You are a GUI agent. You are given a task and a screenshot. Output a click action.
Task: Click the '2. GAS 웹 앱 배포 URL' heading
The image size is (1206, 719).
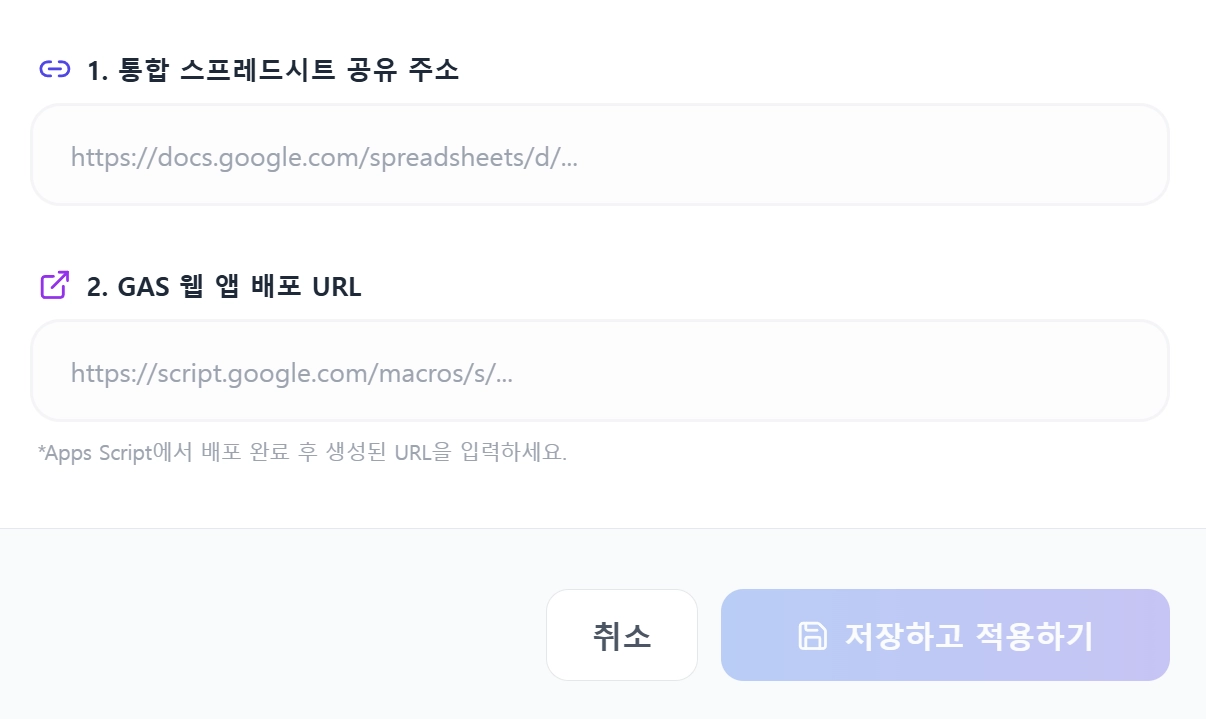click(224, 286)
